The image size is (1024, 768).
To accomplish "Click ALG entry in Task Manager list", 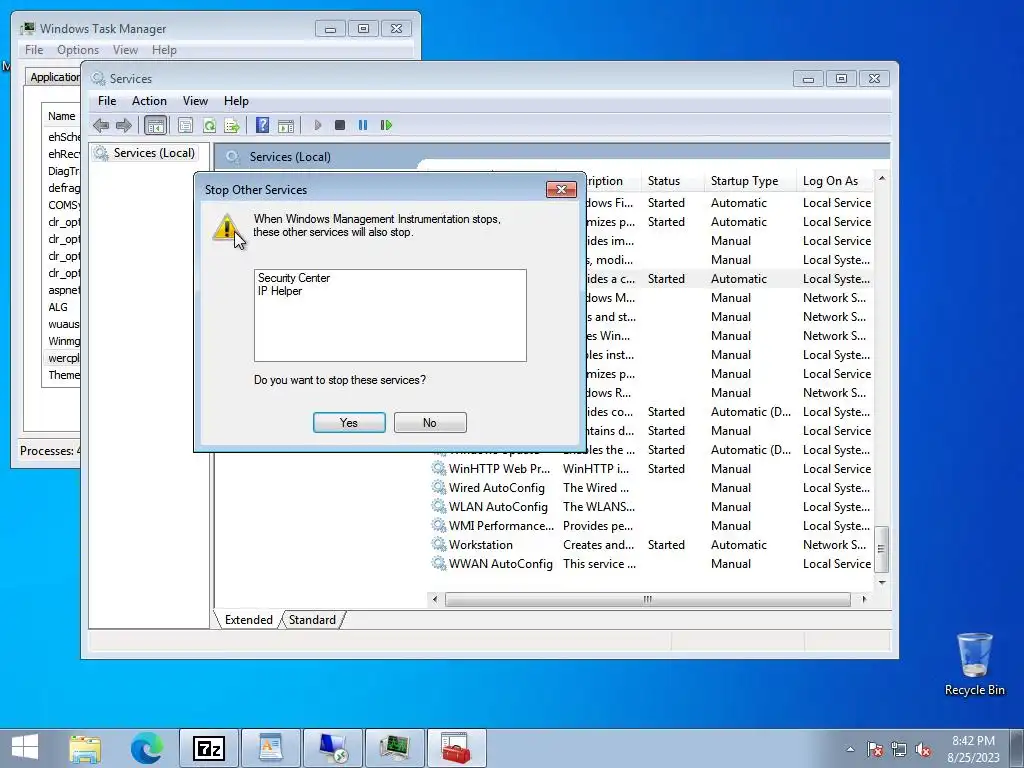I will pos(57,307).
